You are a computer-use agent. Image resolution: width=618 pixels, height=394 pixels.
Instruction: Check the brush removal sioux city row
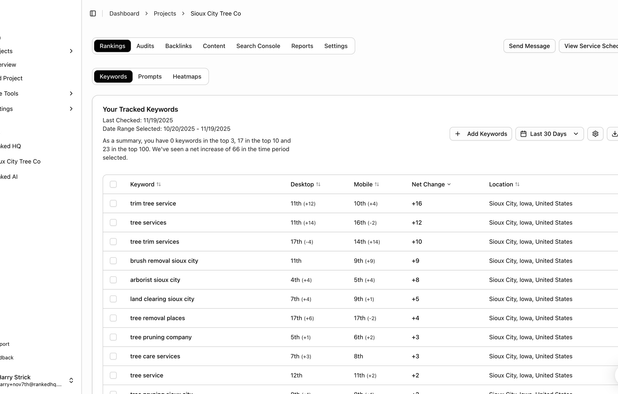point(113,261)
